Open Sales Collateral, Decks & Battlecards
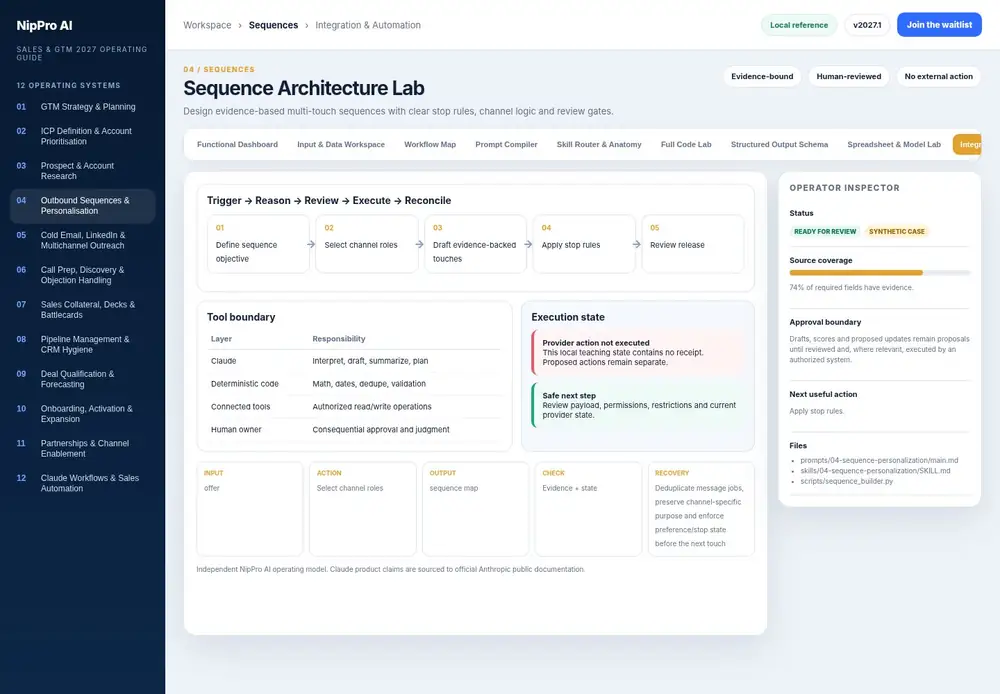The width and height of the screenshot is (1000, 694). pyautogui.click(x=82, y=309)
